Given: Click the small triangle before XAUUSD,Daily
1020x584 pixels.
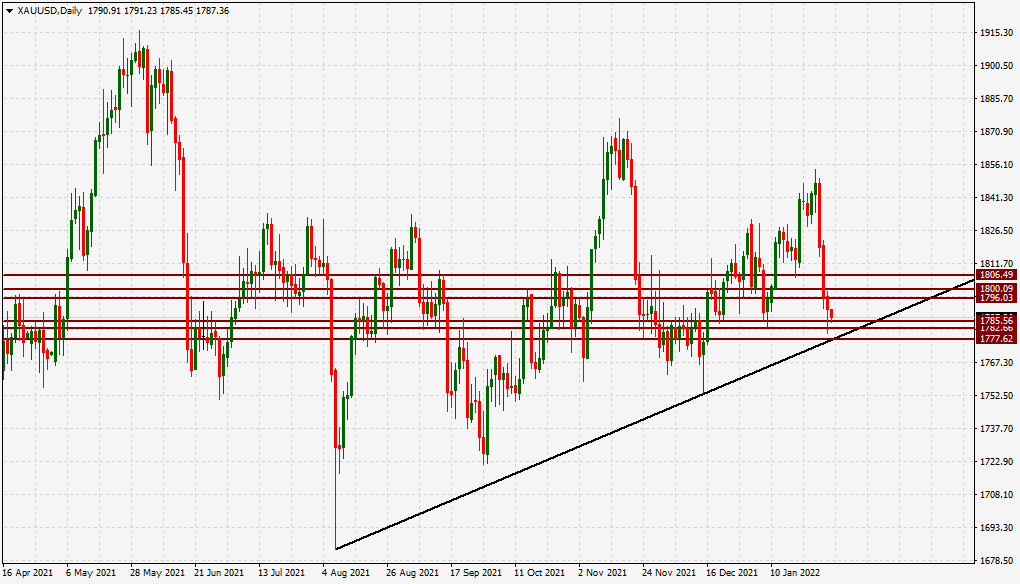Looking at the screenshot, I should click(9, 11).
